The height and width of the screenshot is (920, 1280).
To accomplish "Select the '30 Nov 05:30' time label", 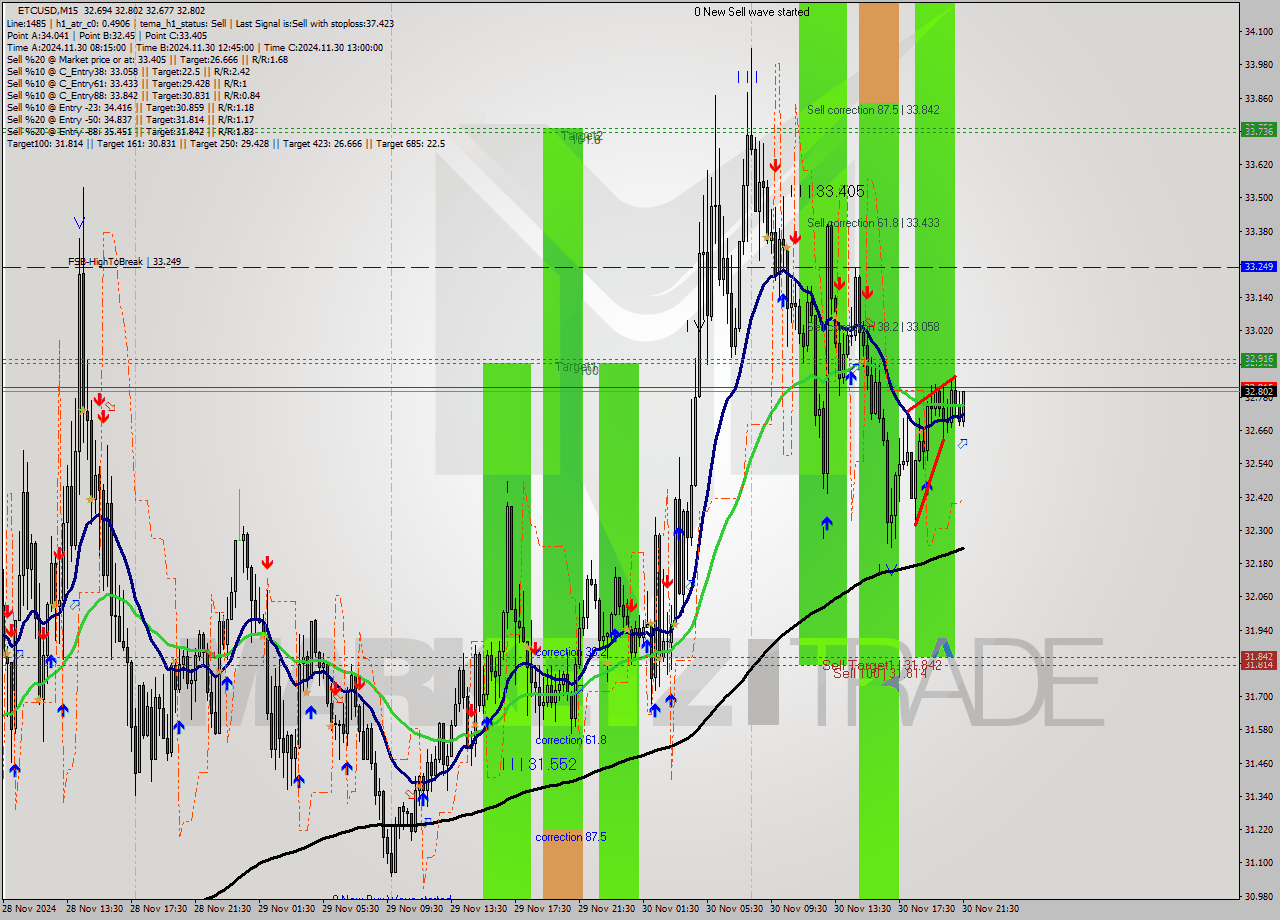I will (x=734, y=909).
